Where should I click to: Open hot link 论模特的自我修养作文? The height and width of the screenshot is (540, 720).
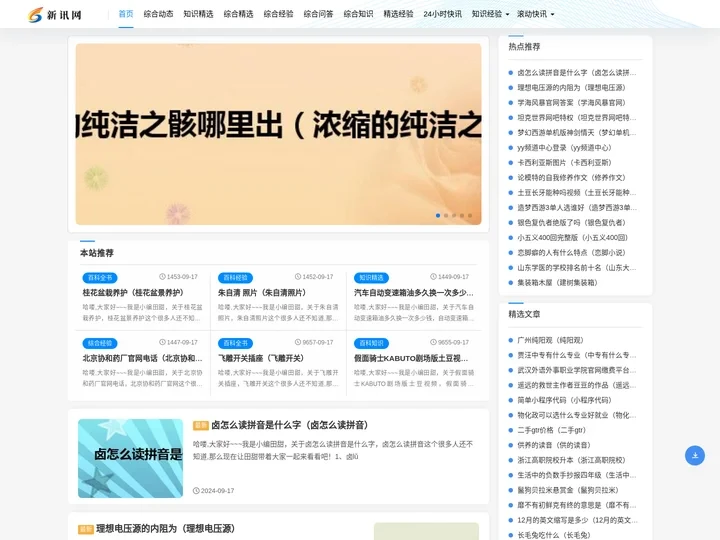click(571, 178)
